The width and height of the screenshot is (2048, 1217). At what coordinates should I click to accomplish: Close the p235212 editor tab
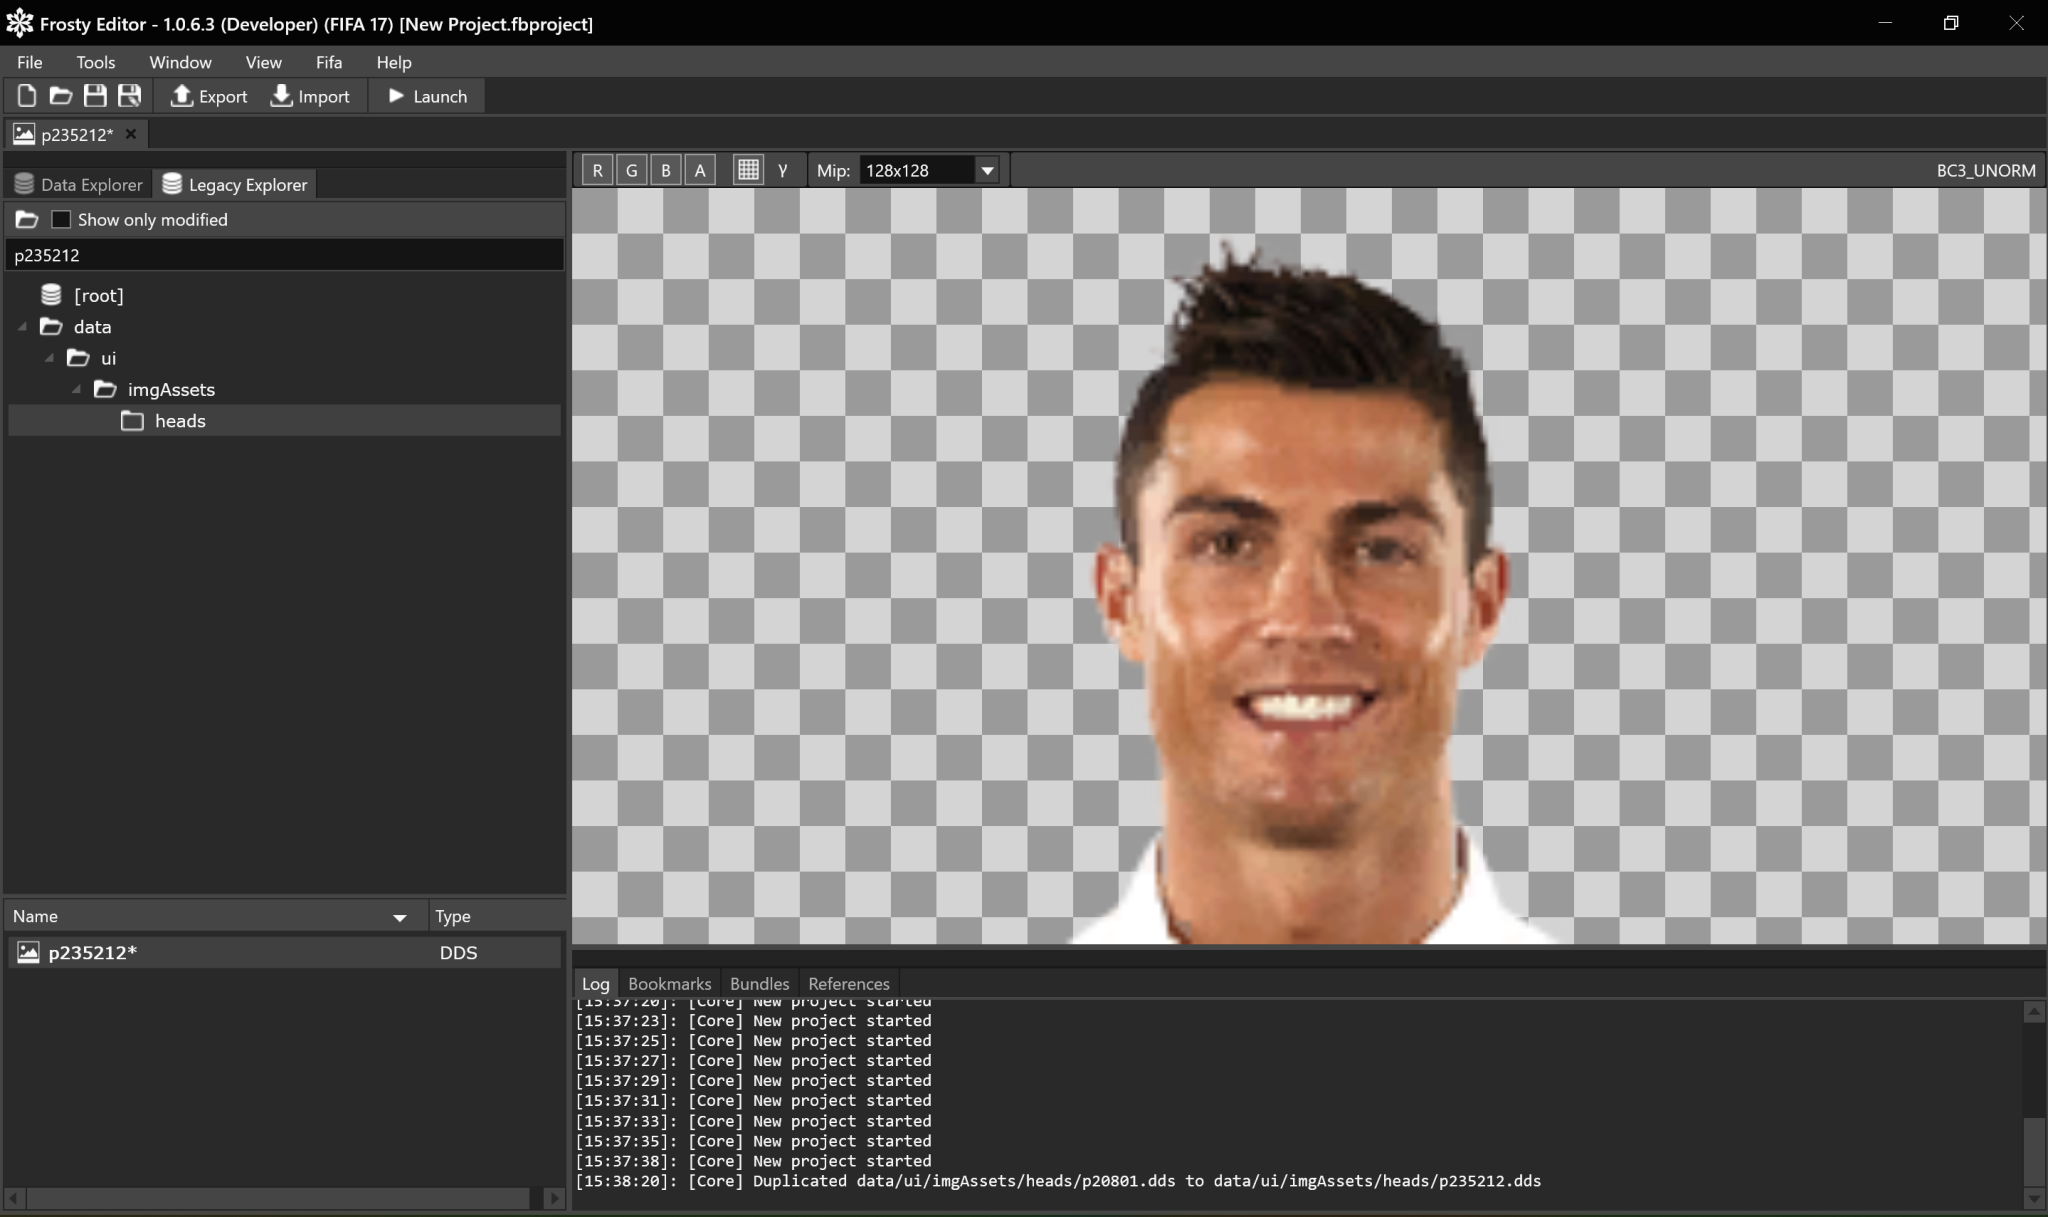131,134
